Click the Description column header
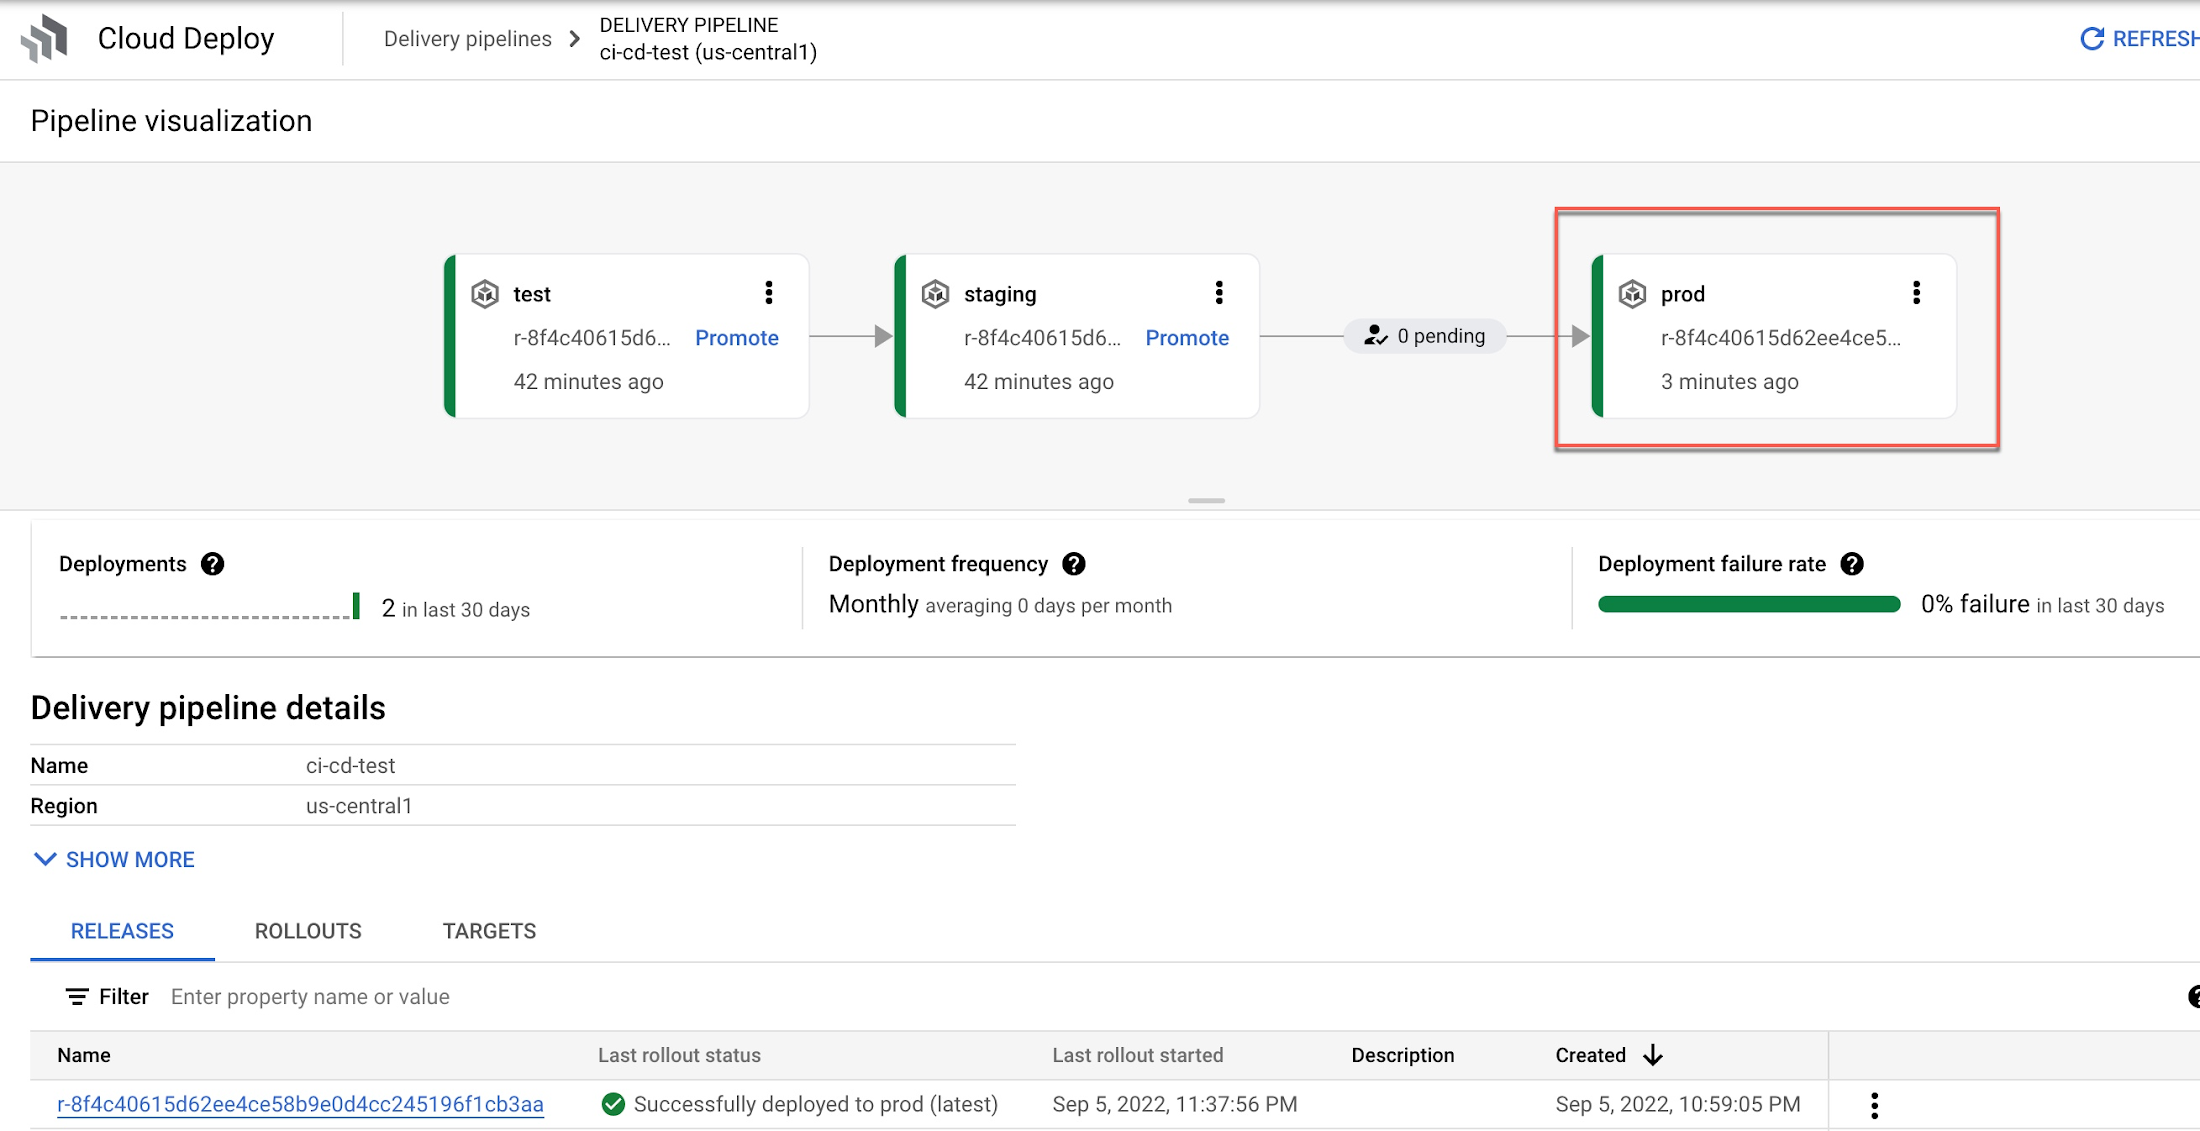 (x=1403, y=1055)
